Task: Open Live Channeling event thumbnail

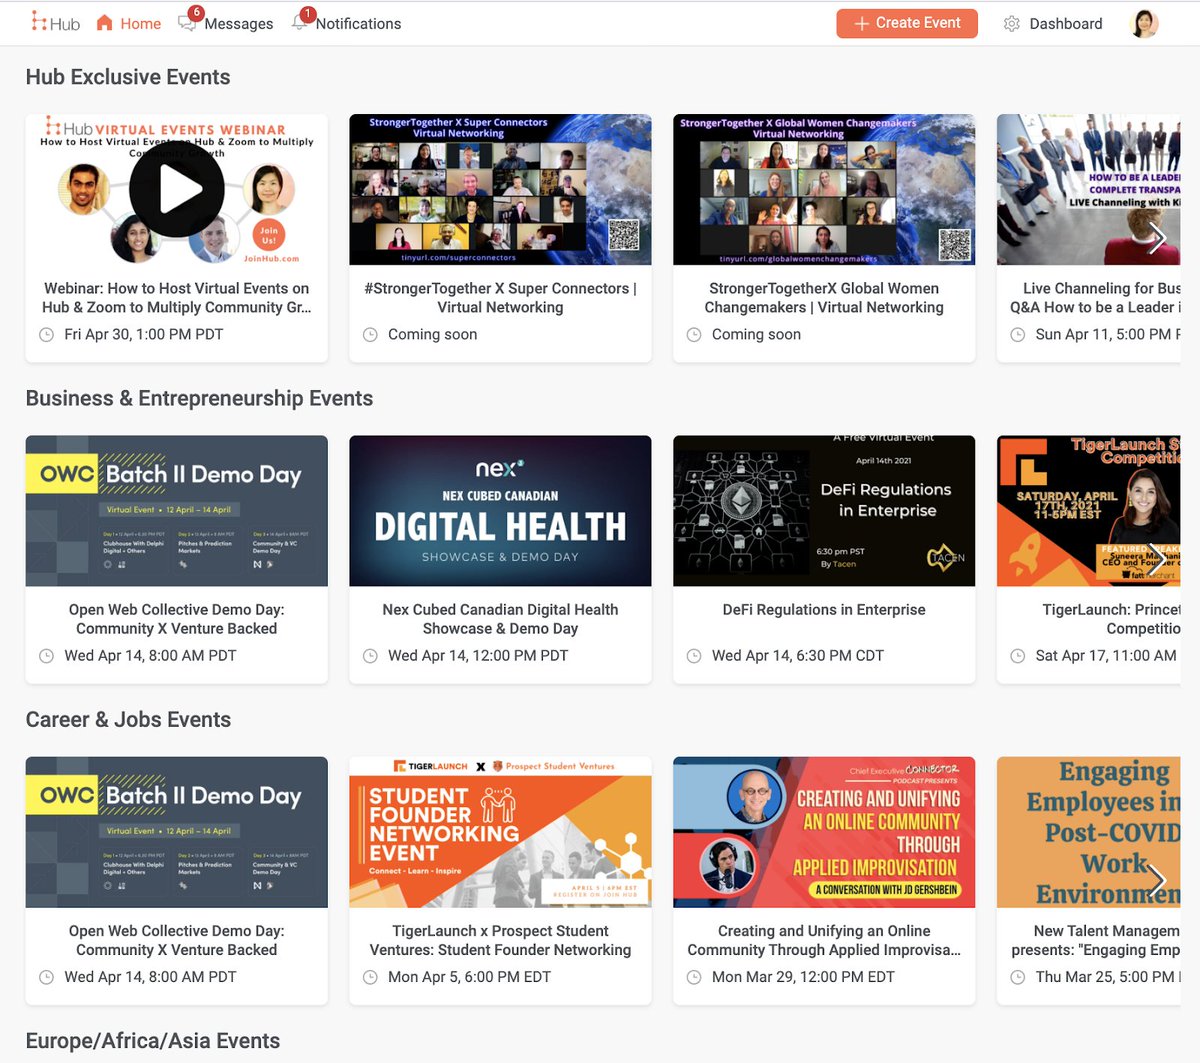Action: [1089, 189]
